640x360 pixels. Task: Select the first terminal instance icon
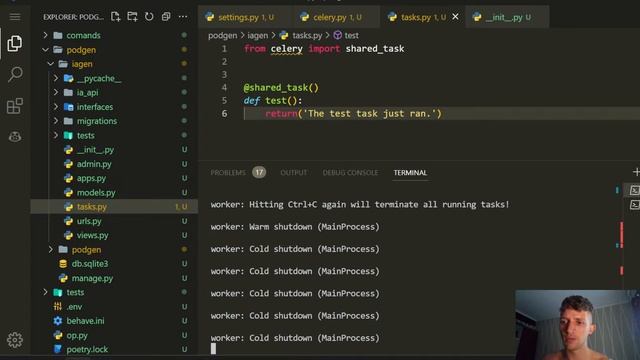tap(634, 190)
